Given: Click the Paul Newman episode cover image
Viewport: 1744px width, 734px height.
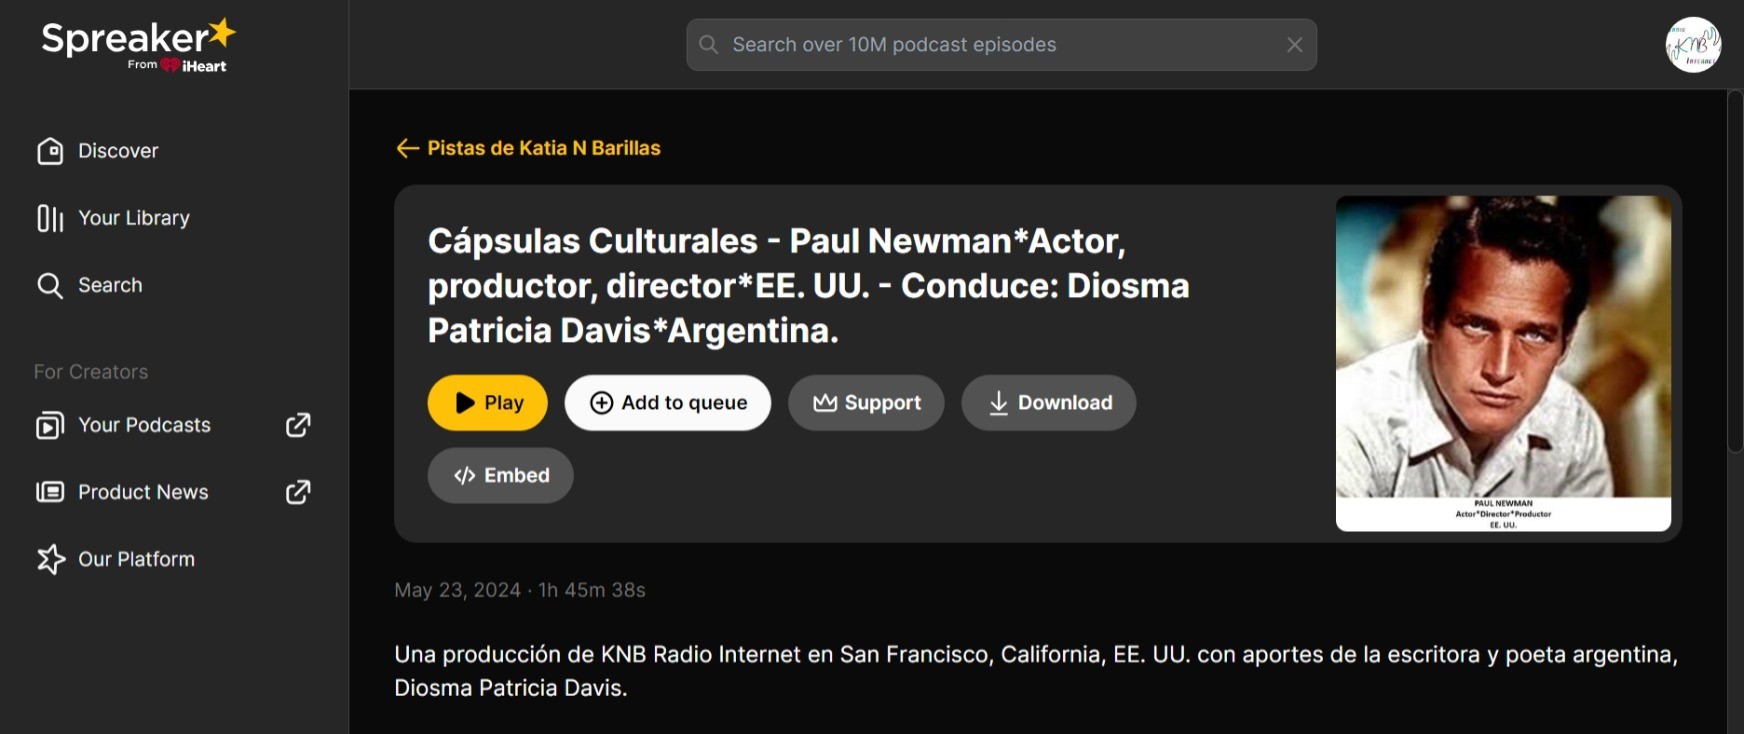Looking at the screenshot, I should [x=1502, y=363].
